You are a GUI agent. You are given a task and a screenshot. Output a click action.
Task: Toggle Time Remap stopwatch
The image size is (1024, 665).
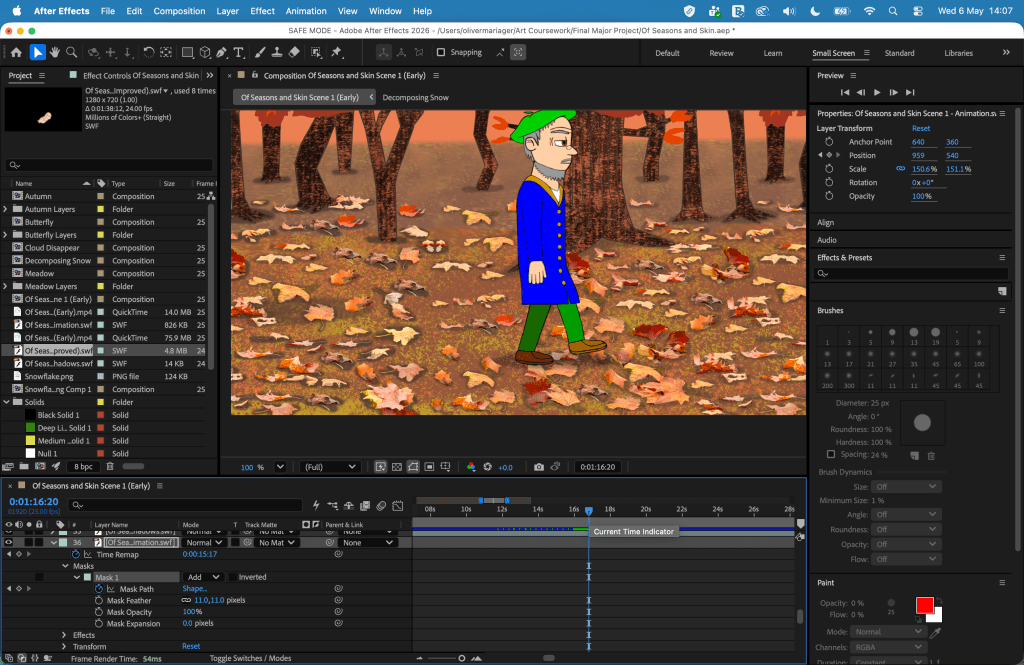76,554
